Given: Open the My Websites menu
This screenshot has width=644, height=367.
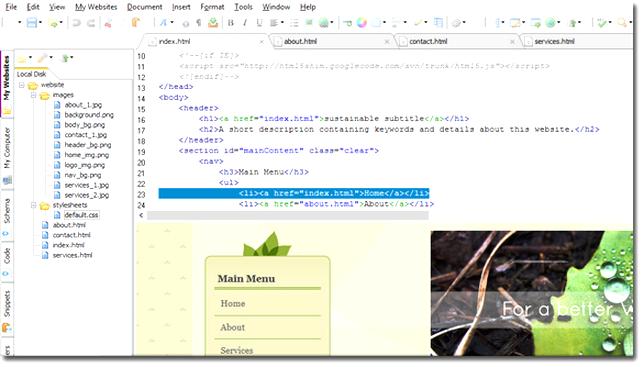Looking at the screenshot, I should (x=96, y=7).
